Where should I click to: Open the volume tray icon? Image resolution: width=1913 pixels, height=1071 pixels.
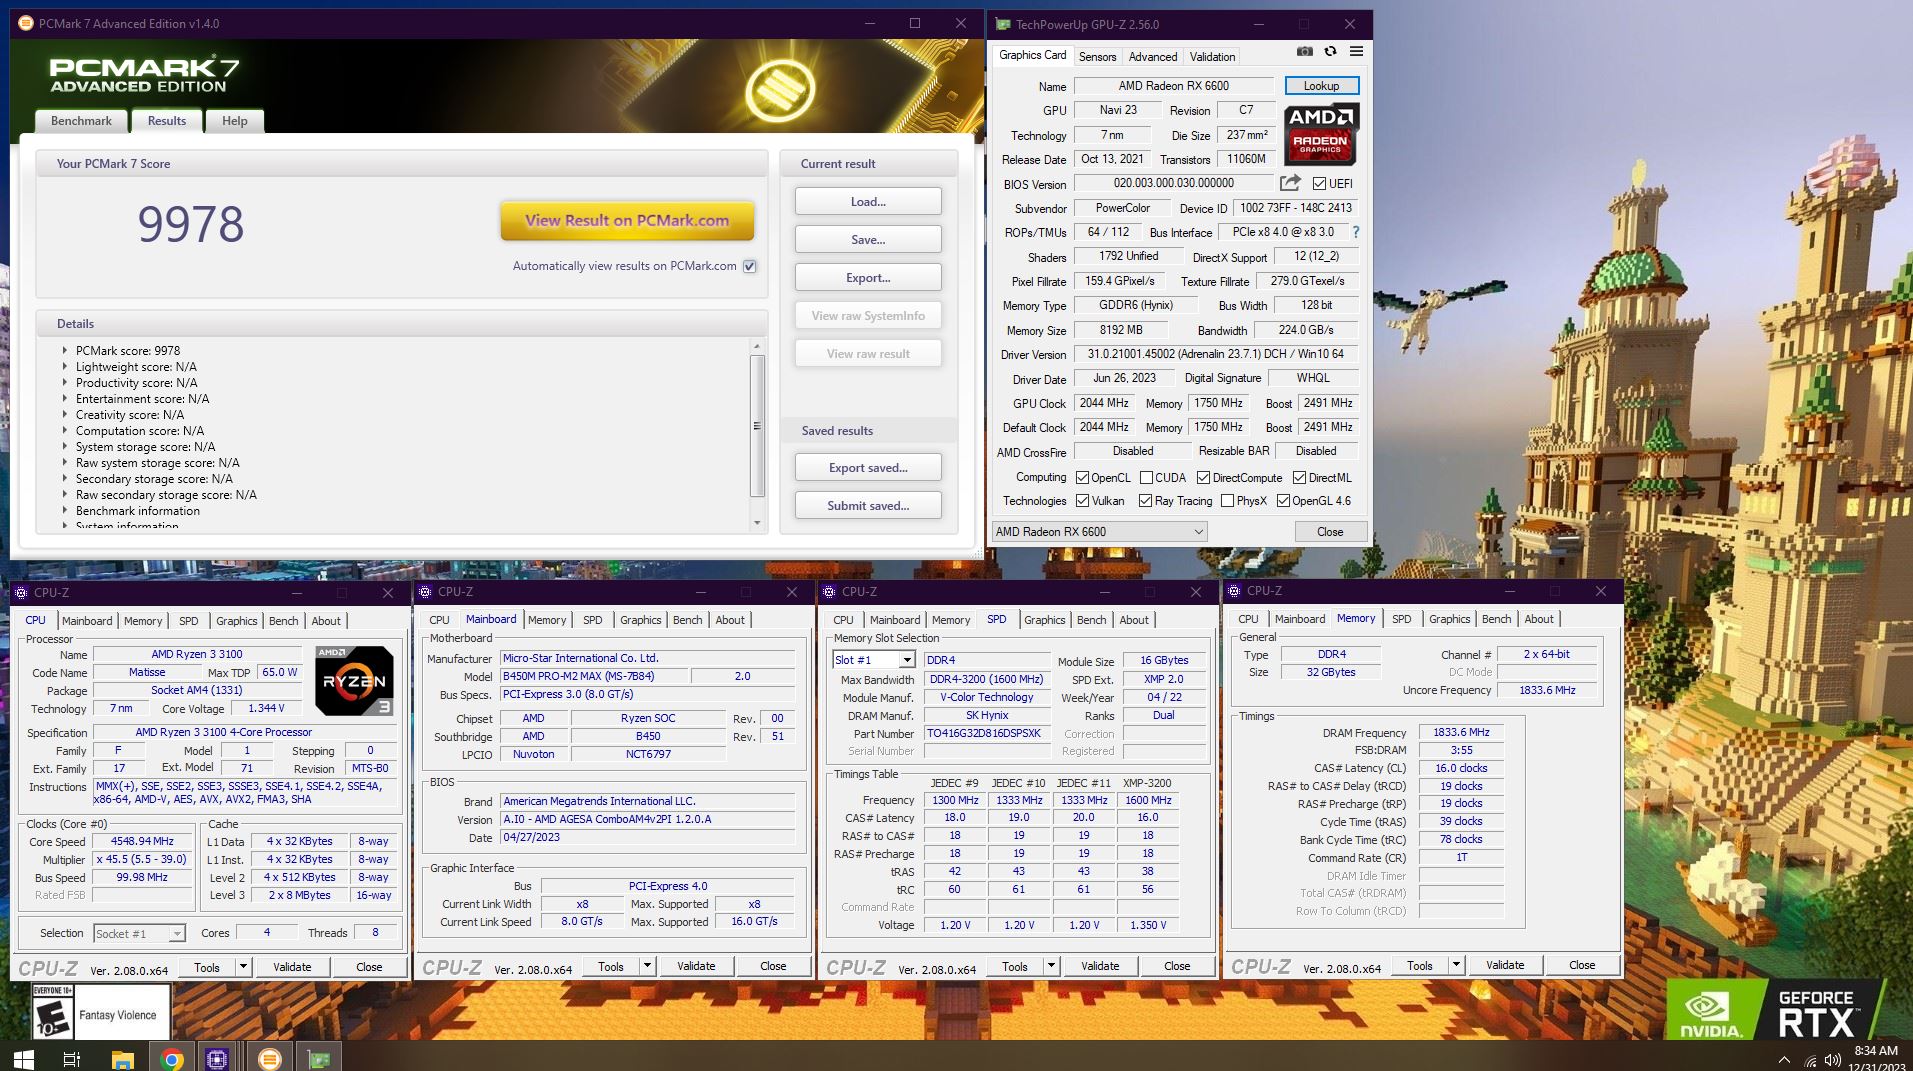pos(1833,1059)
